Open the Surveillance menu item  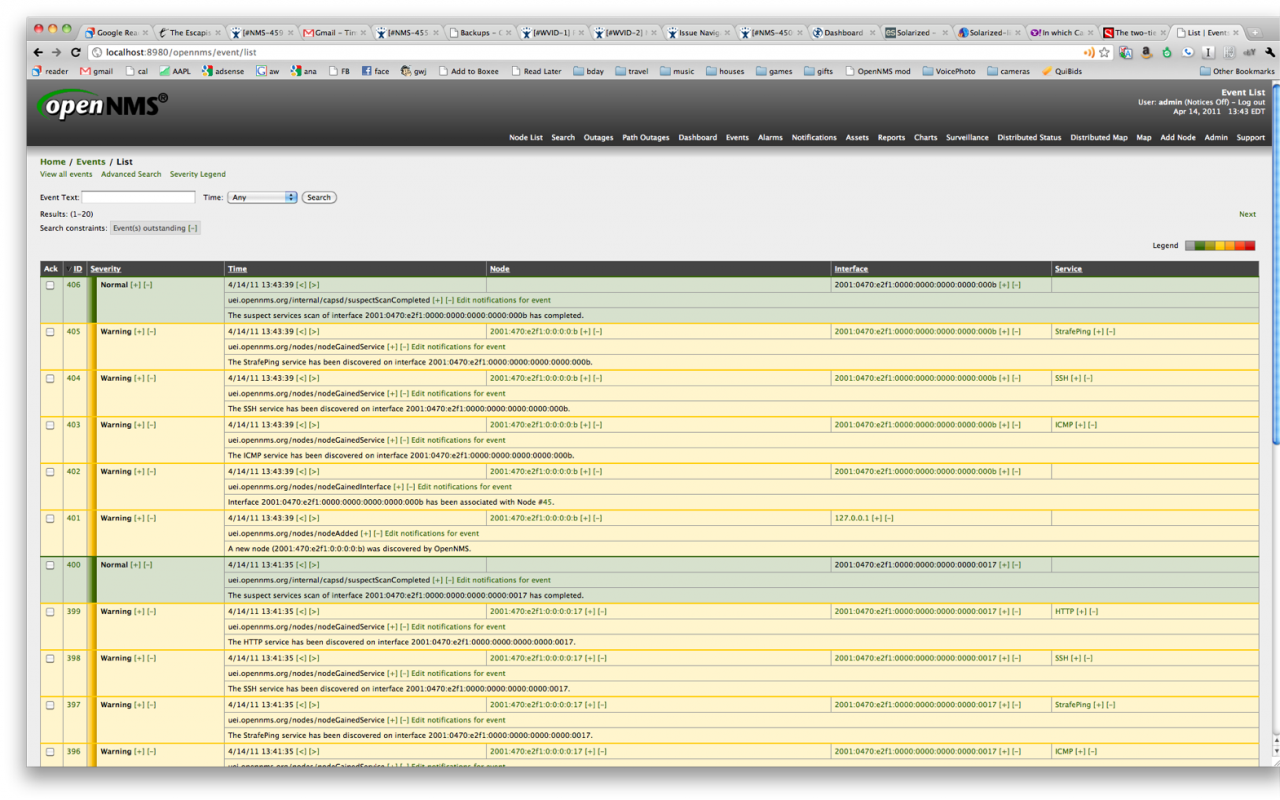coord(967,138)
